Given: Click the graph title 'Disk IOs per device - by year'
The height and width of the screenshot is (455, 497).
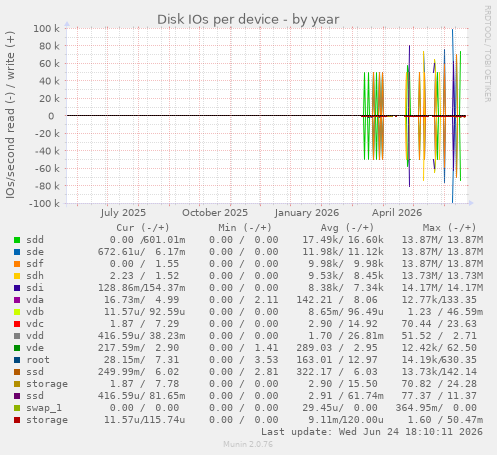Looking at the screenshot, I should [x=248, y=19].
